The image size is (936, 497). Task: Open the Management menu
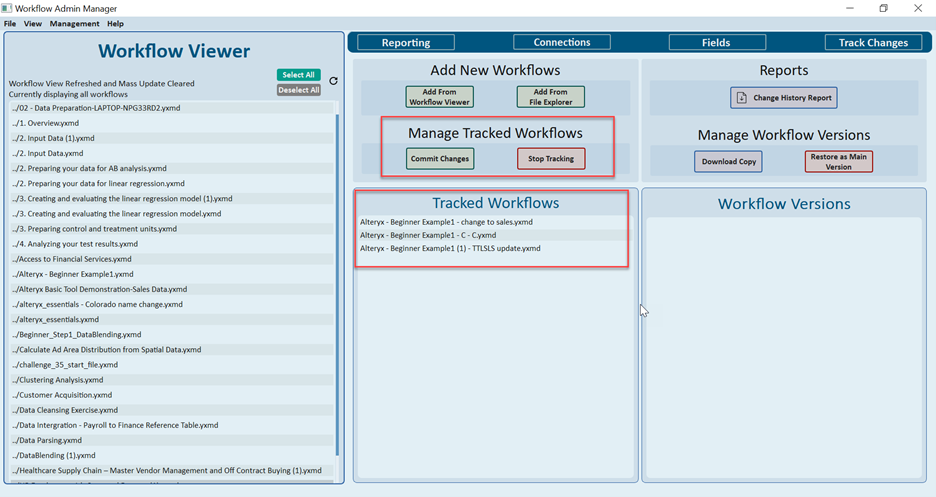[x=74, y=23]
